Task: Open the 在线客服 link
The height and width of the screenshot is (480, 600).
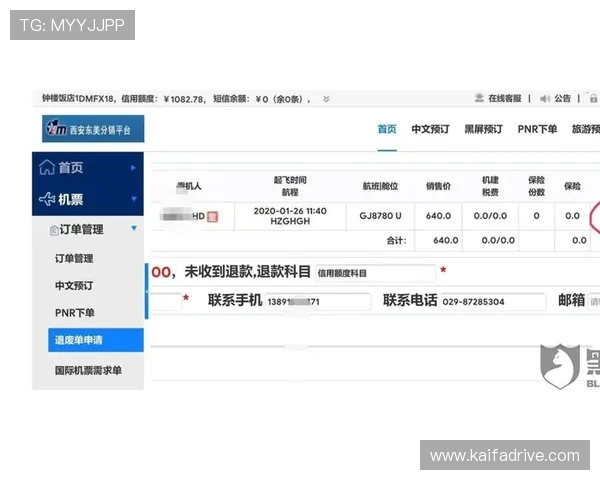Action: click(505, 99)
